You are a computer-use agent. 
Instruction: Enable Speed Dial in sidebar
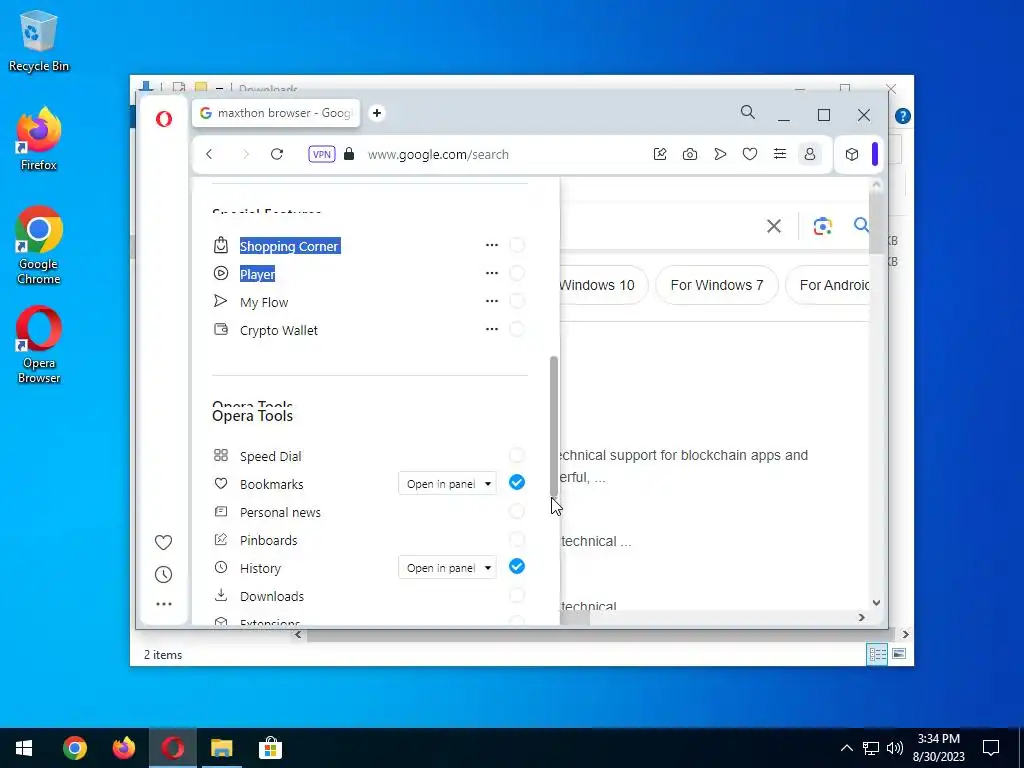click(x=517, y=455)
